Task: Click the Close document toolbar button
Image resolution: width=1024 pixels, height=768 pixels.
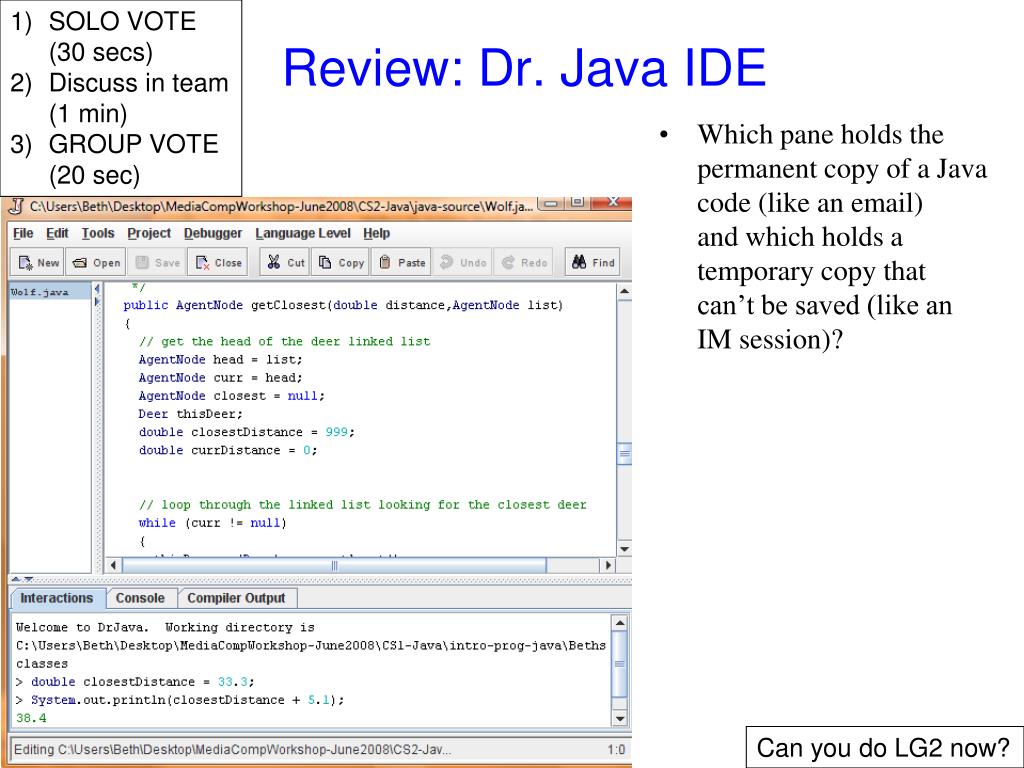Action: tap(218, 263)
